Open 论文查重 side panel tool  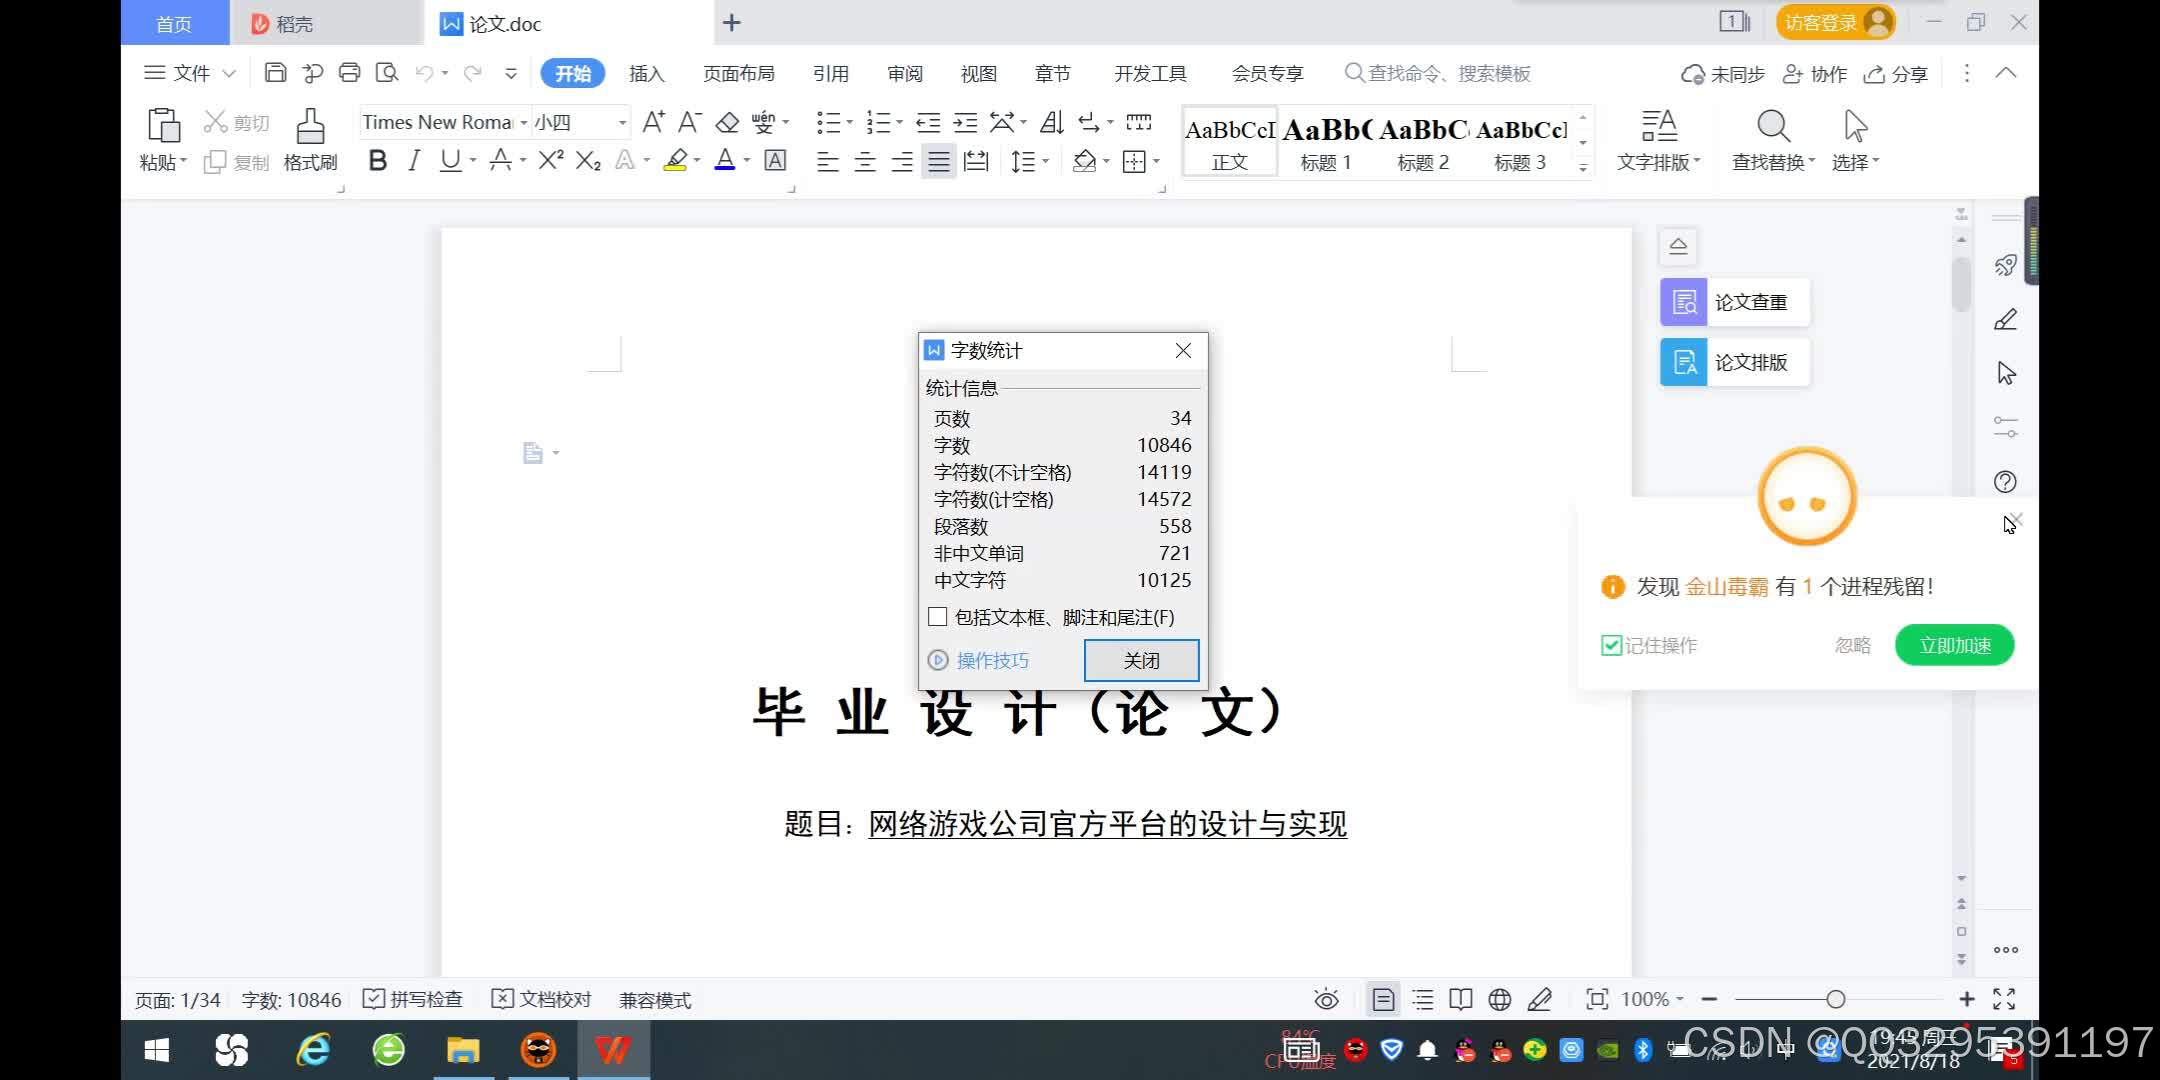click(x=1735, y=302)
